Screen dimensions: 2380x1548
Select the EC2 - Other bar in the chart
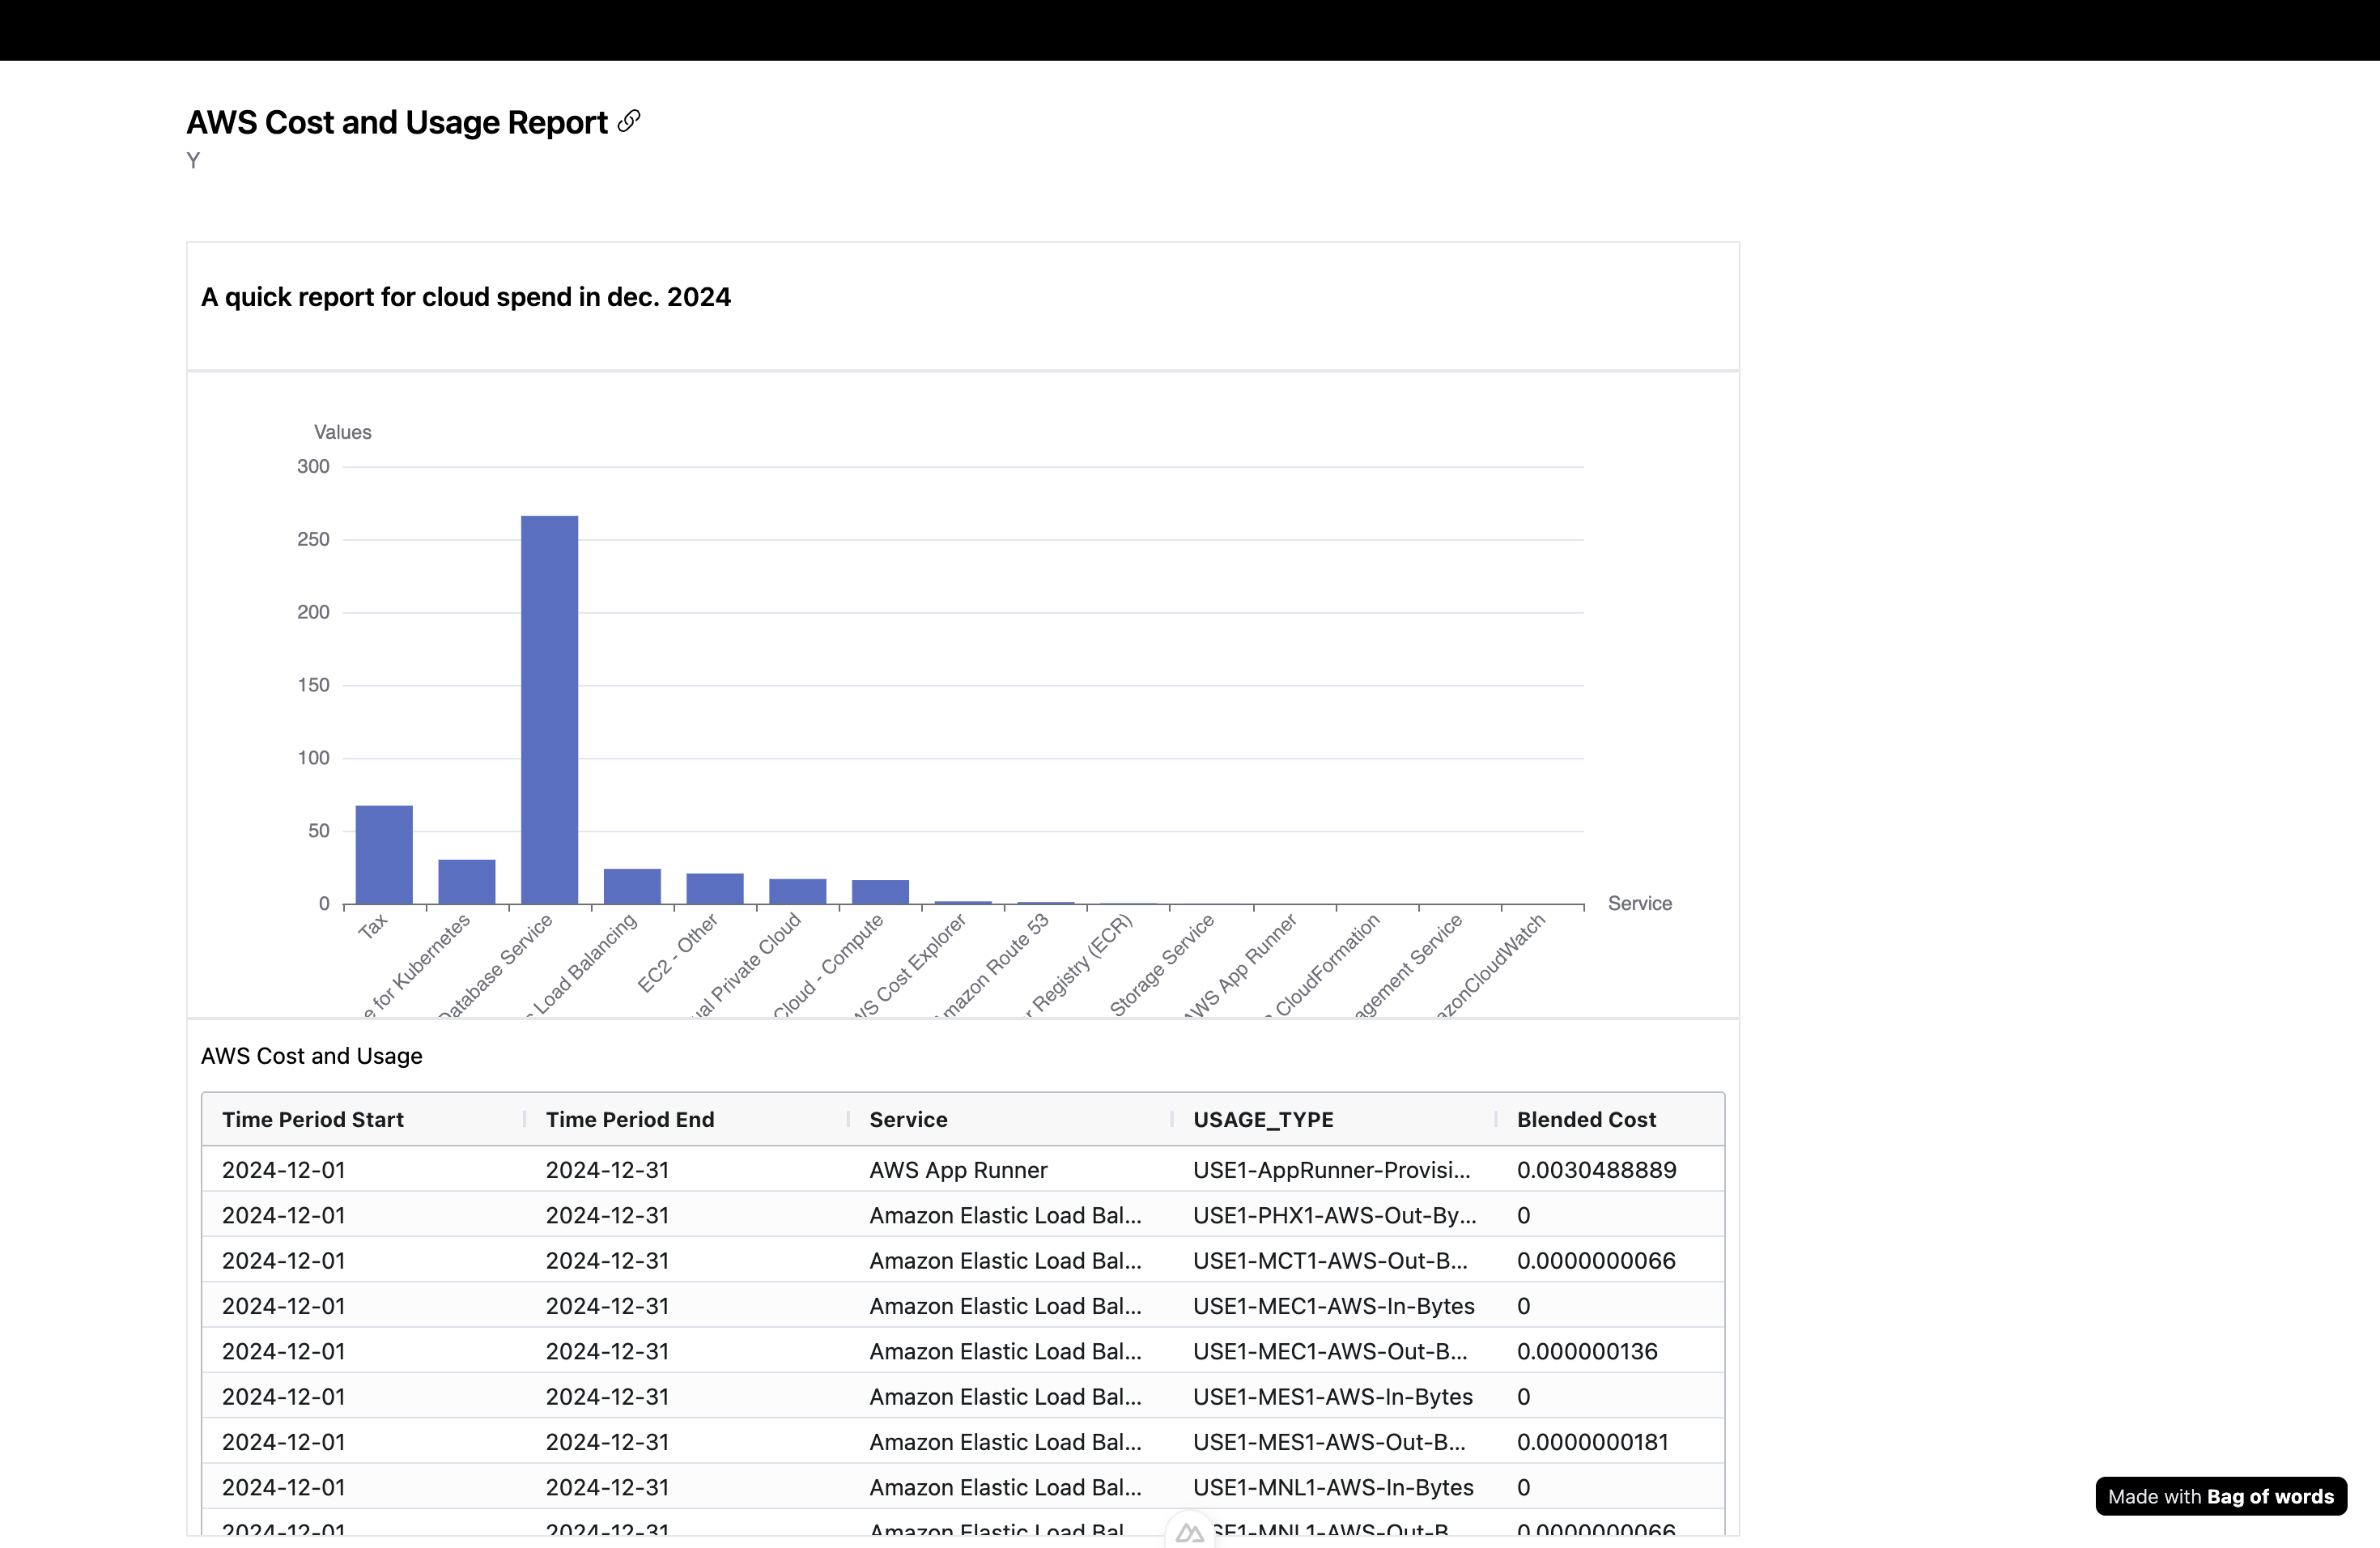point(715,889)
